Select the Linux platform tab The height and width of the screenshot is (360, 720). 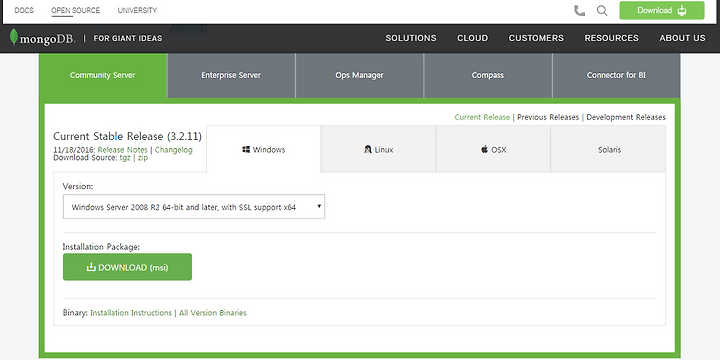[x=378, y=149]
